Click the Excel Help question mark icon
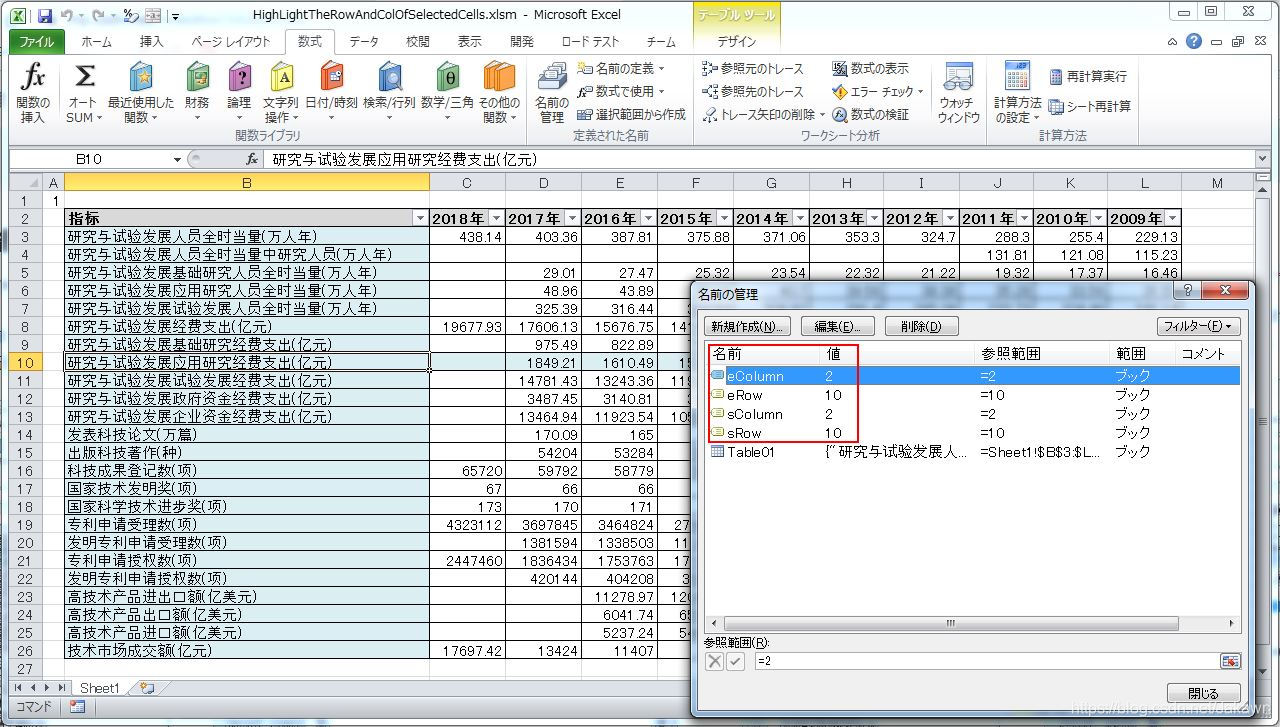The width and height of the screenshot is (1280, 727). 1194,41
